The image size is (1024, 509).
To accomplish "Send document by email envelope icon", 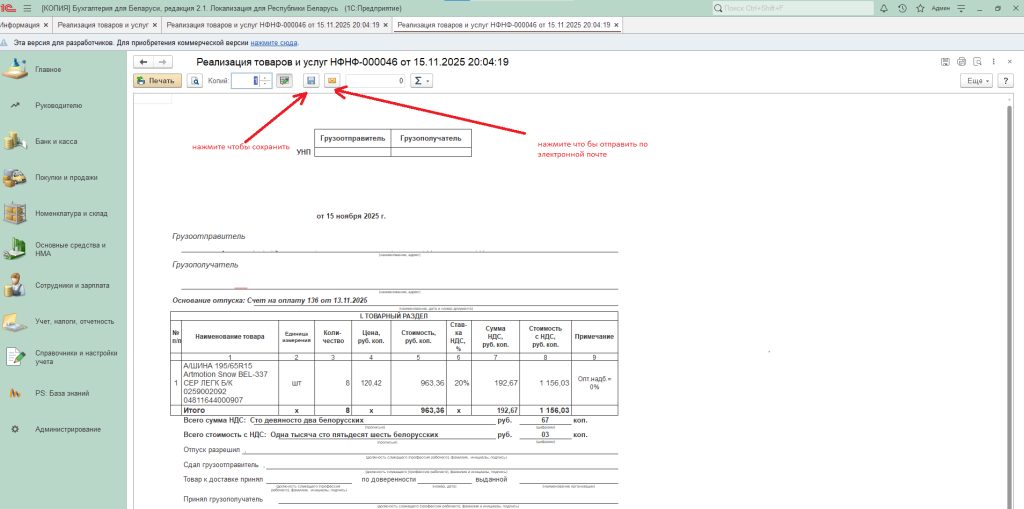I will 332,80.
